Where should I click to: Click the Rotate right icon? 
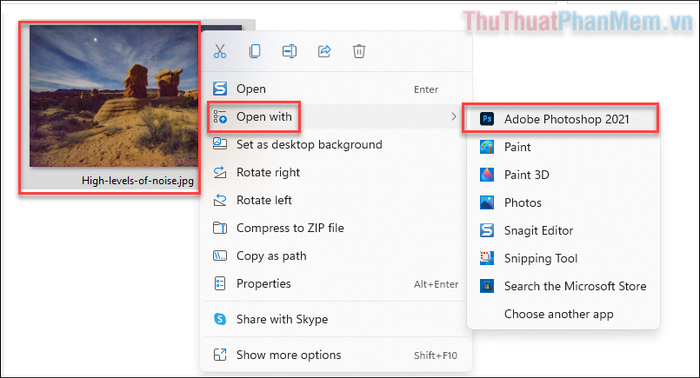220,172
